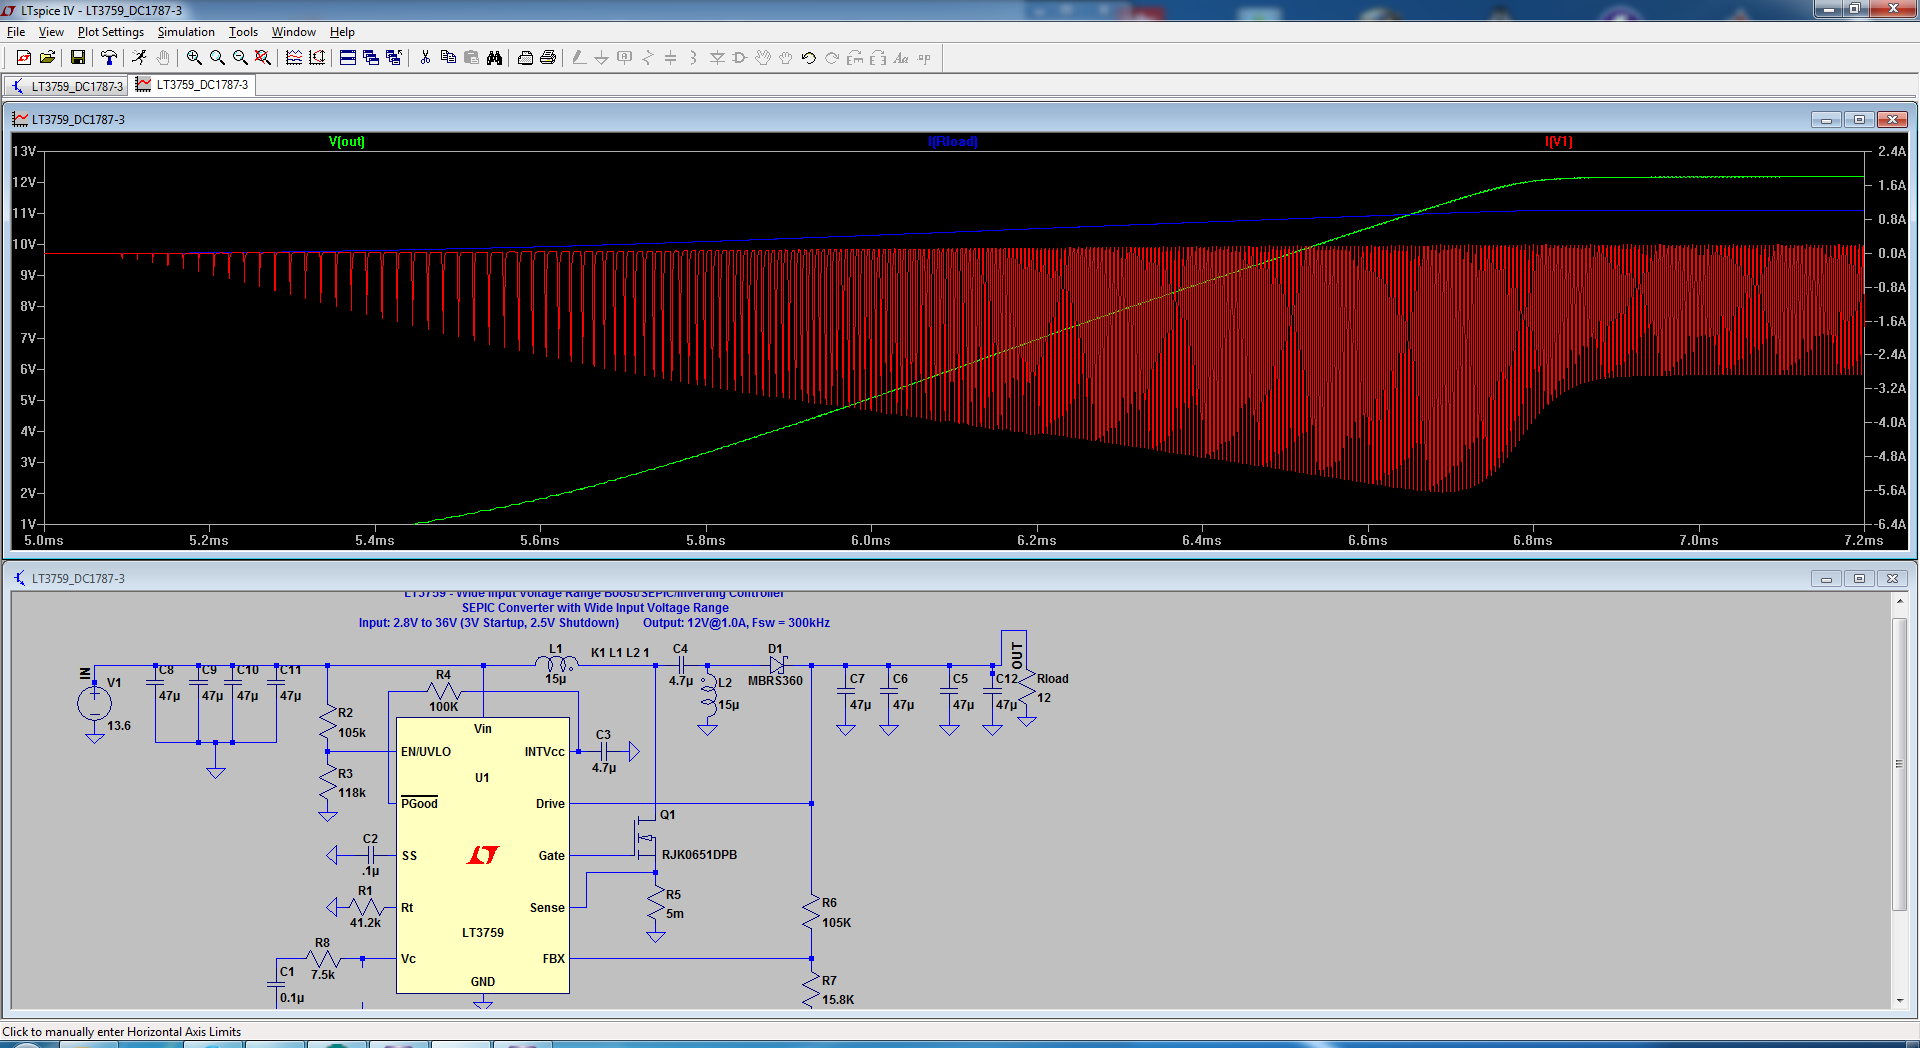This screenshot has height=1048, width=1920.
Task: Click the V1 source value 13.6
Action: (x=119, y=726)
